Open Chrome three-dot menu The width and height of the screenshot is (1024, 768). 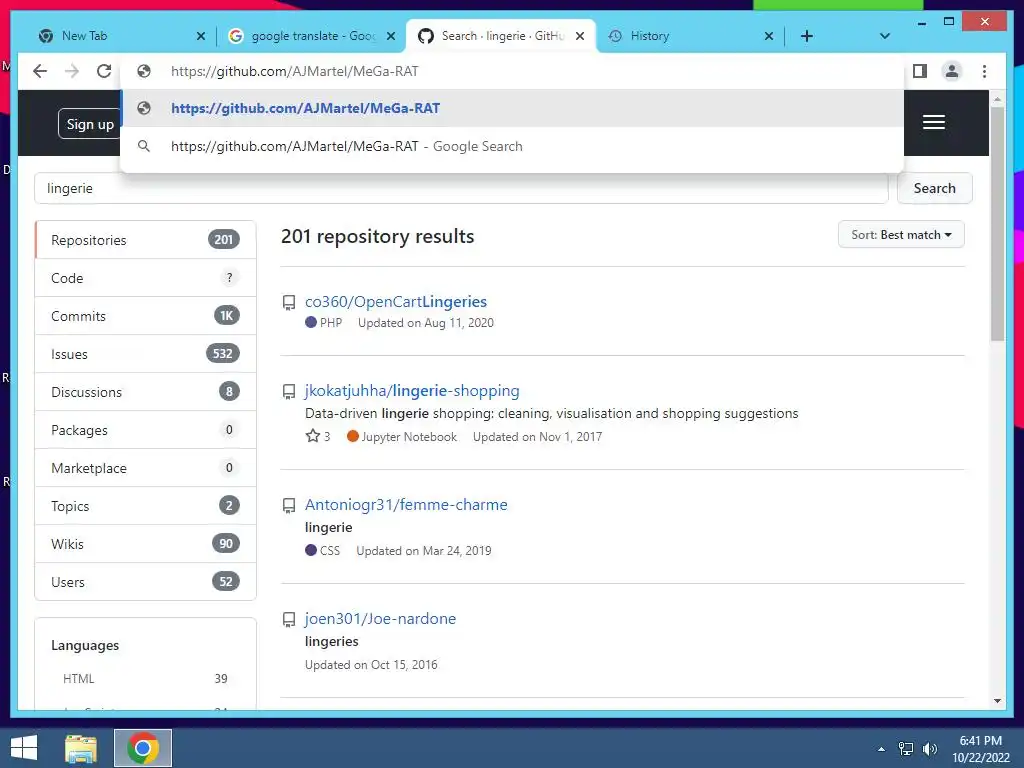point(984,71)
